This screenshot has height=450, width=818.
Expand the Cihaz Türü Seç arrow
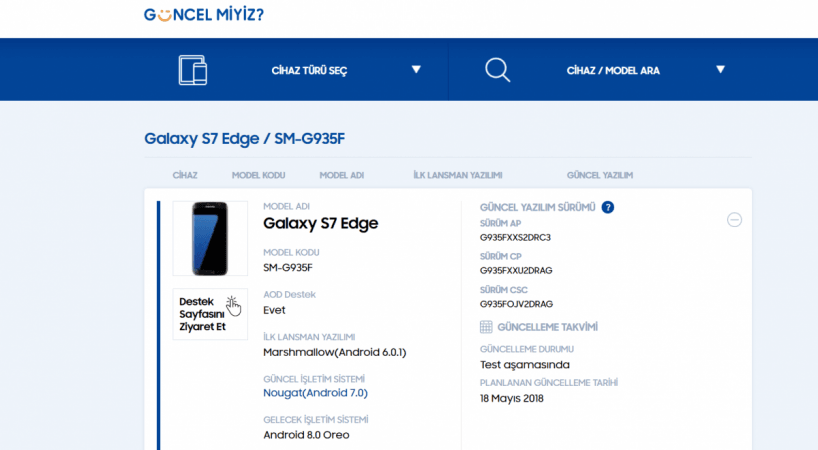[x=416, y=69]
